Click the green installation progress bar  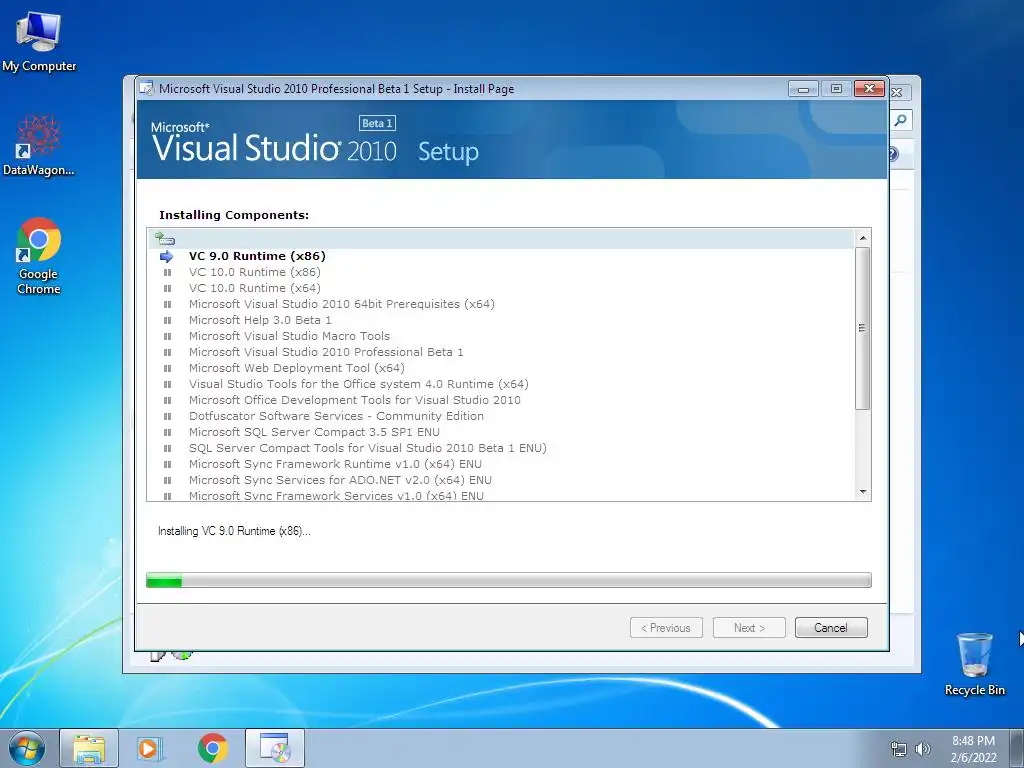click(x=508, y=580)
